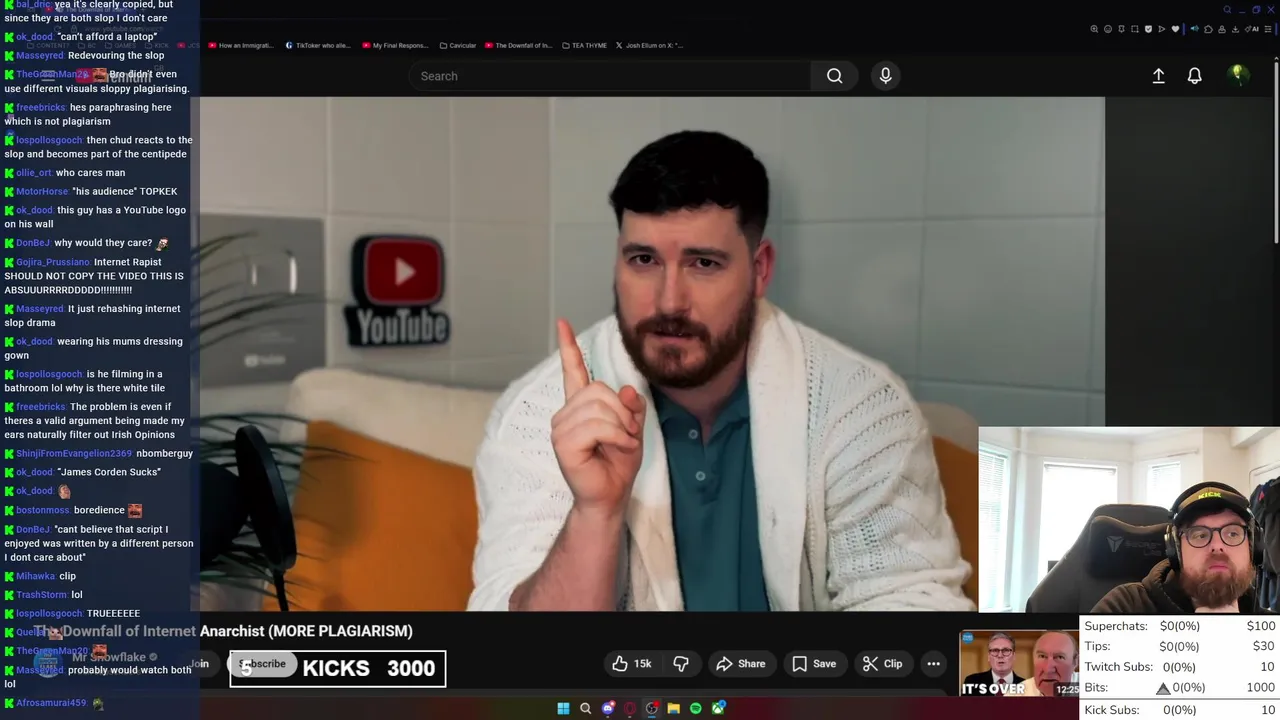Open more actions three-dot menu under video
1280x720 pixels.
[933, 664]
